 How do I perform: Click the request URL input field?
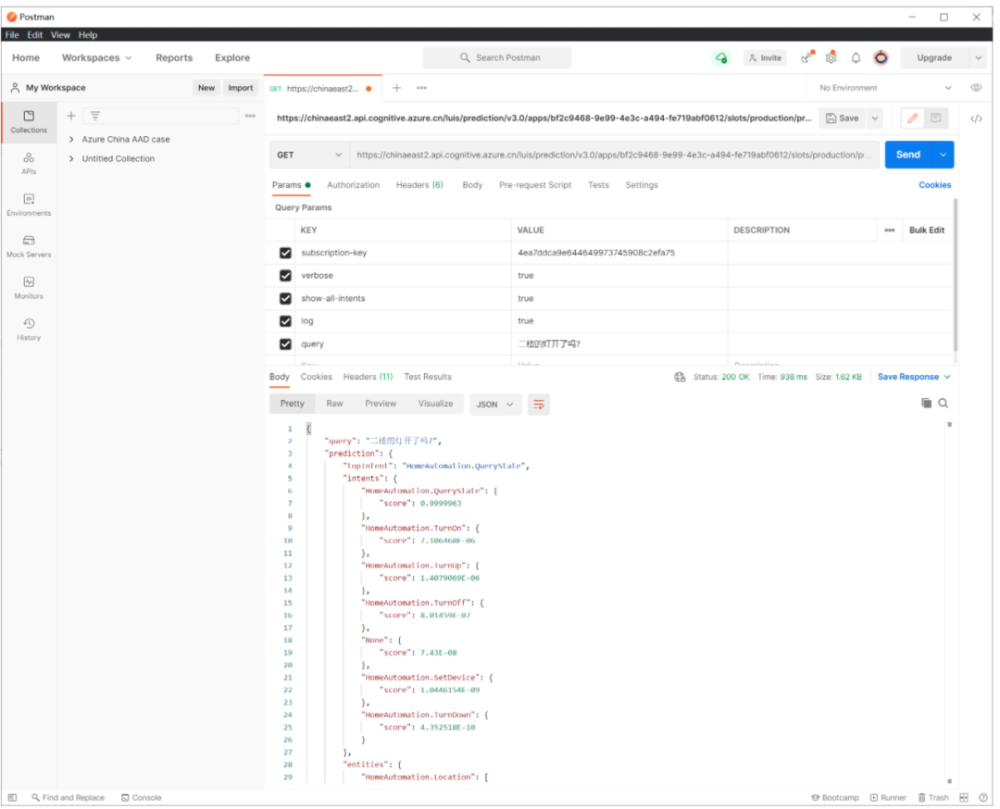coord(614,155)
